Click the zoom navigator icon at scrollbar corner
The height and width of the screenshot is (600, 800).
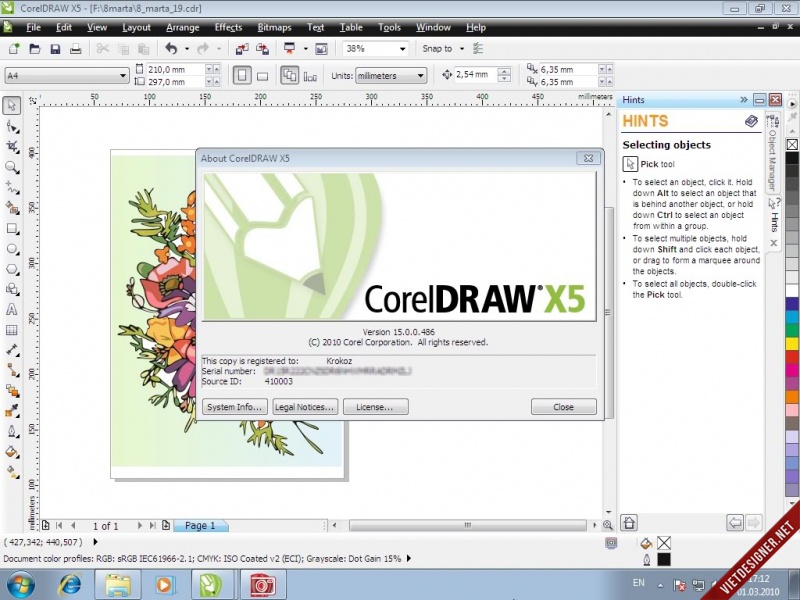608,525
